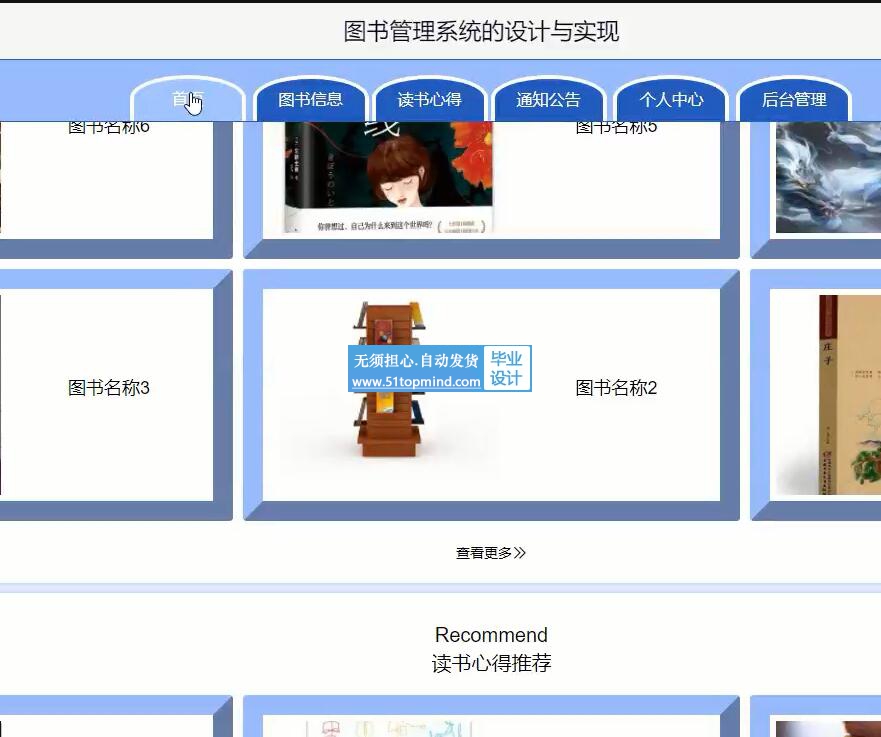The image size is (881, 737).
Task: Open the 个人中心 tab
Action: [x=671, y=99]
